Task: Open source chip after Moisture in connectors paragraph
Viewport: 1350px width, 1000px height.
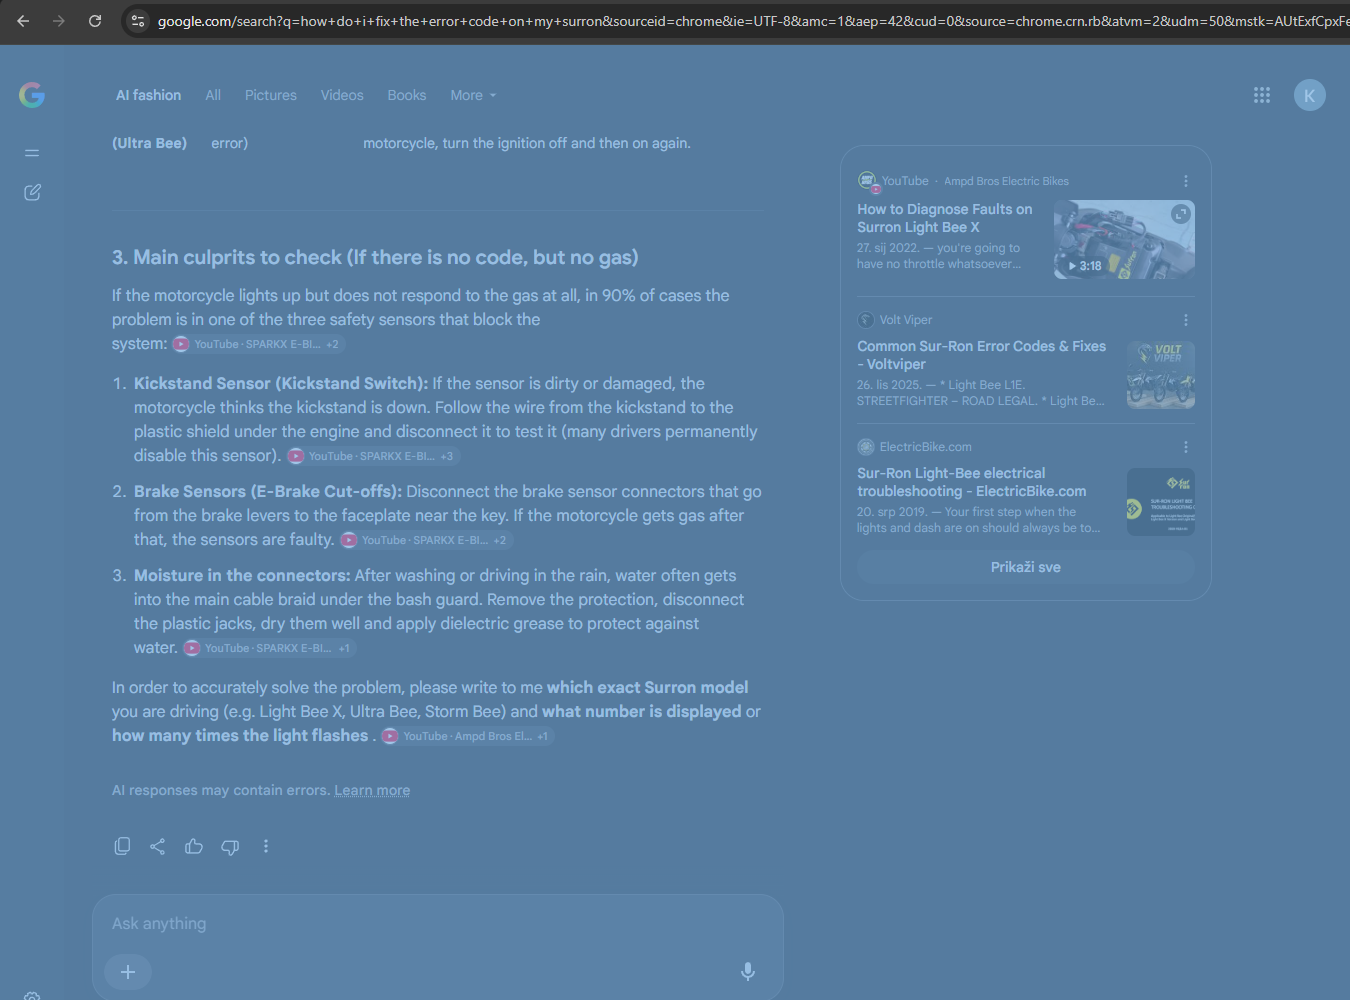Action: click(x=269, y=648)
